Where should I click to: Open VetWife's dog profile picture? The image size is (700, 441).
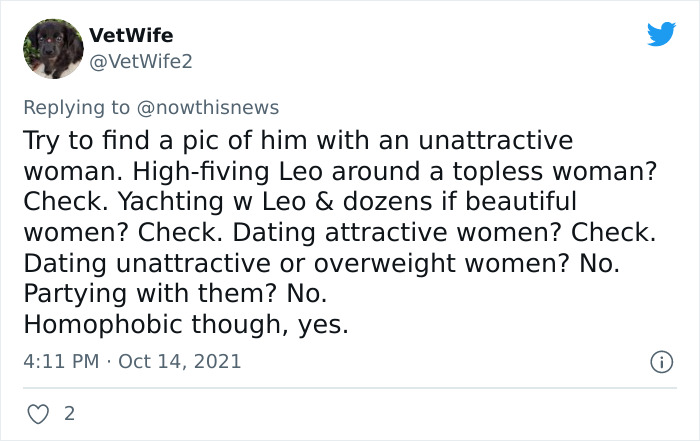53,50
